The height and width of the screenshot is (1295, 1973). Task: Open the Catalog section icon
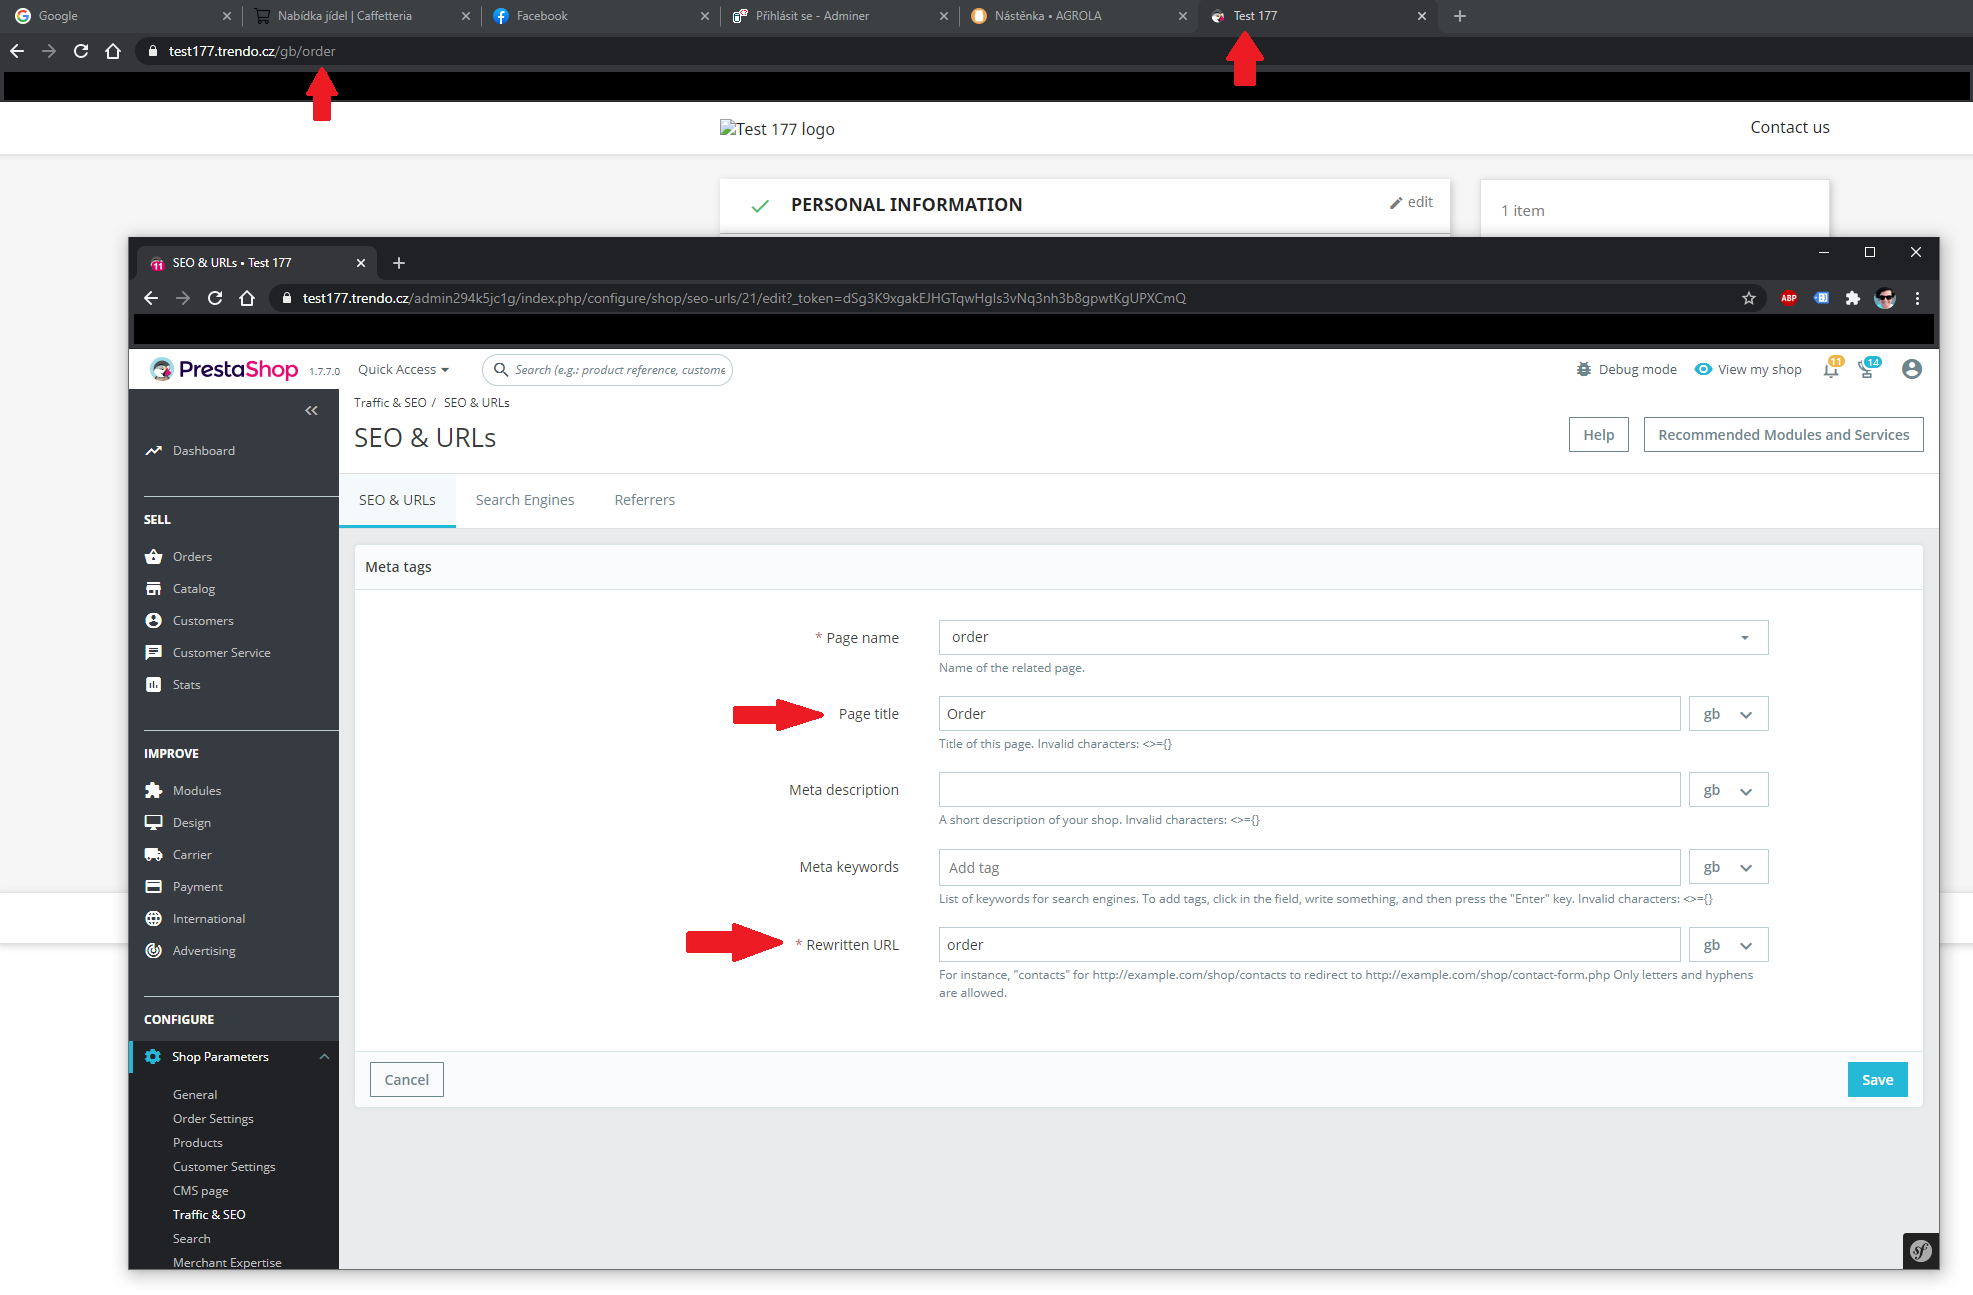(154, 588)
